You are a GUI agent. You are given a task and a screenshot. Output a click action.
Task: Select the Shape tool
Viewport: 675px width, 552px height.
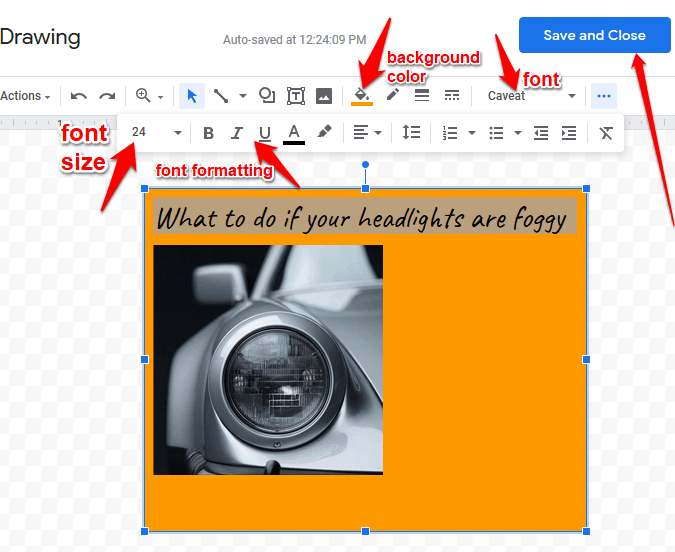point(267,95)
